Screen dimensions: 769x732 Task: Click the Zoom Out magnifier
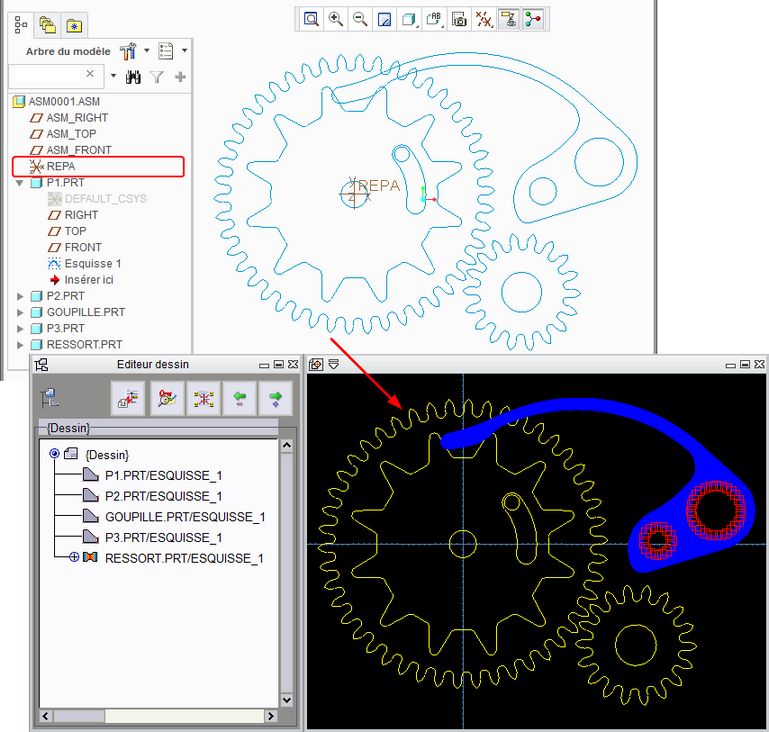click(360, 20)
